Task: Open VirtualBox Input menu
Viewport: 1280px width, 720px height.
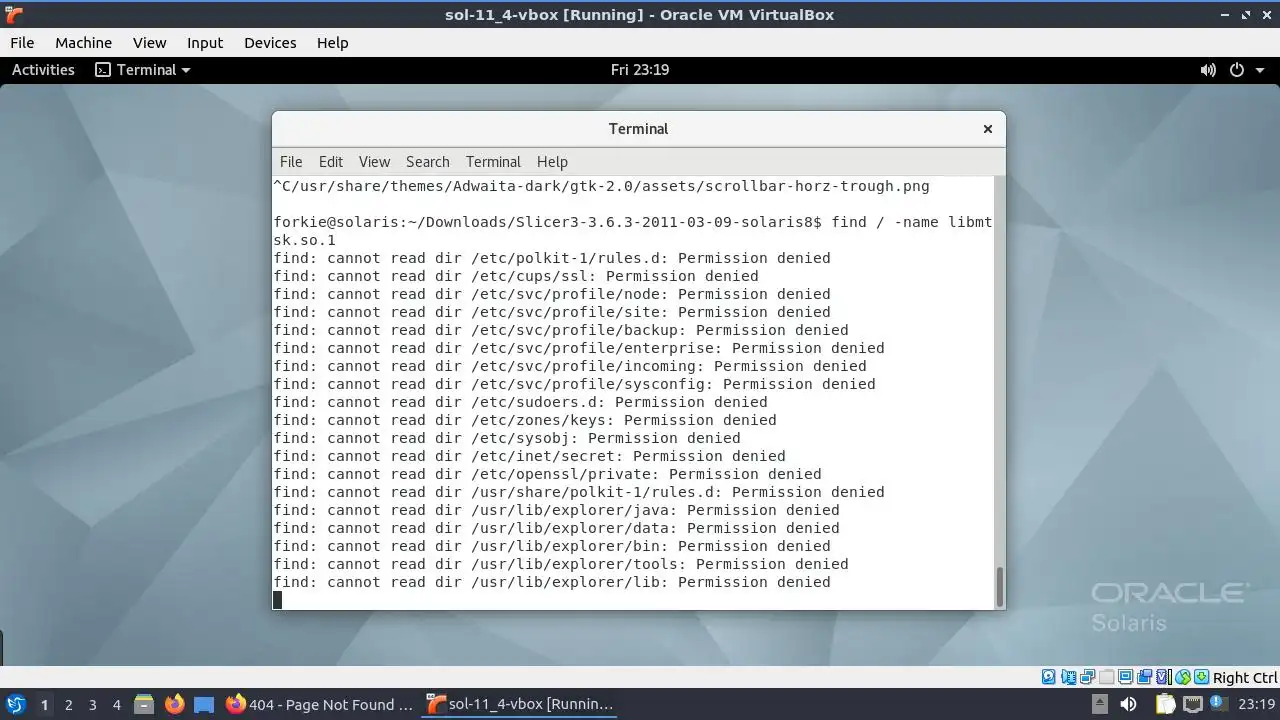Action: point(205,43)
